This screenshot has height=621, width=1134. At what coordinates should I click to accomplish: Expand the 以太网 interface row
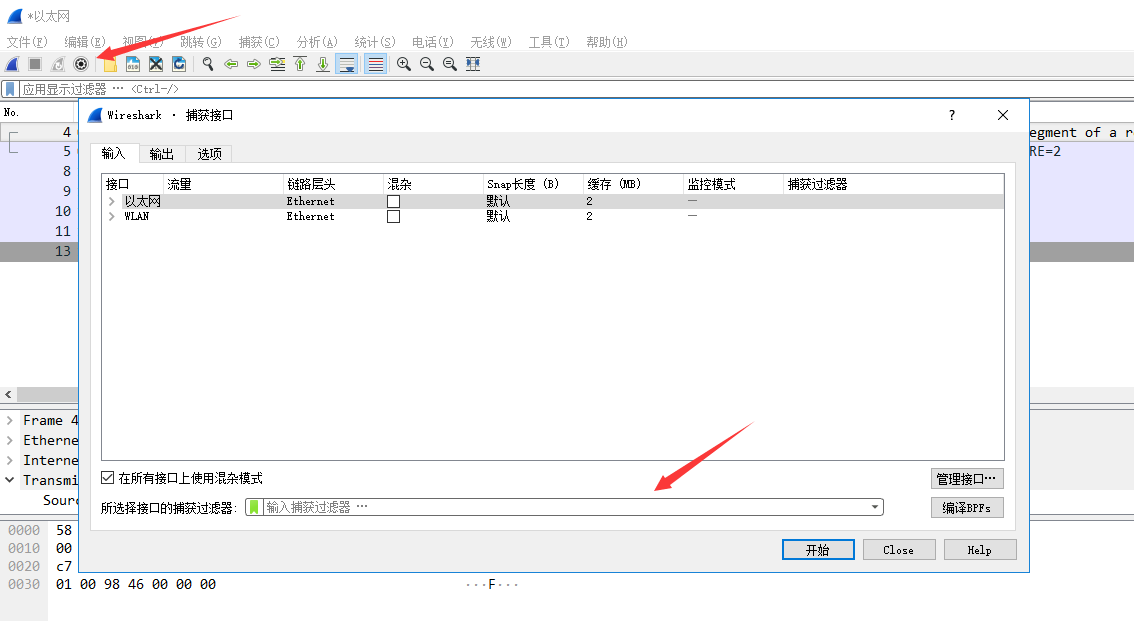coord(111,202)
